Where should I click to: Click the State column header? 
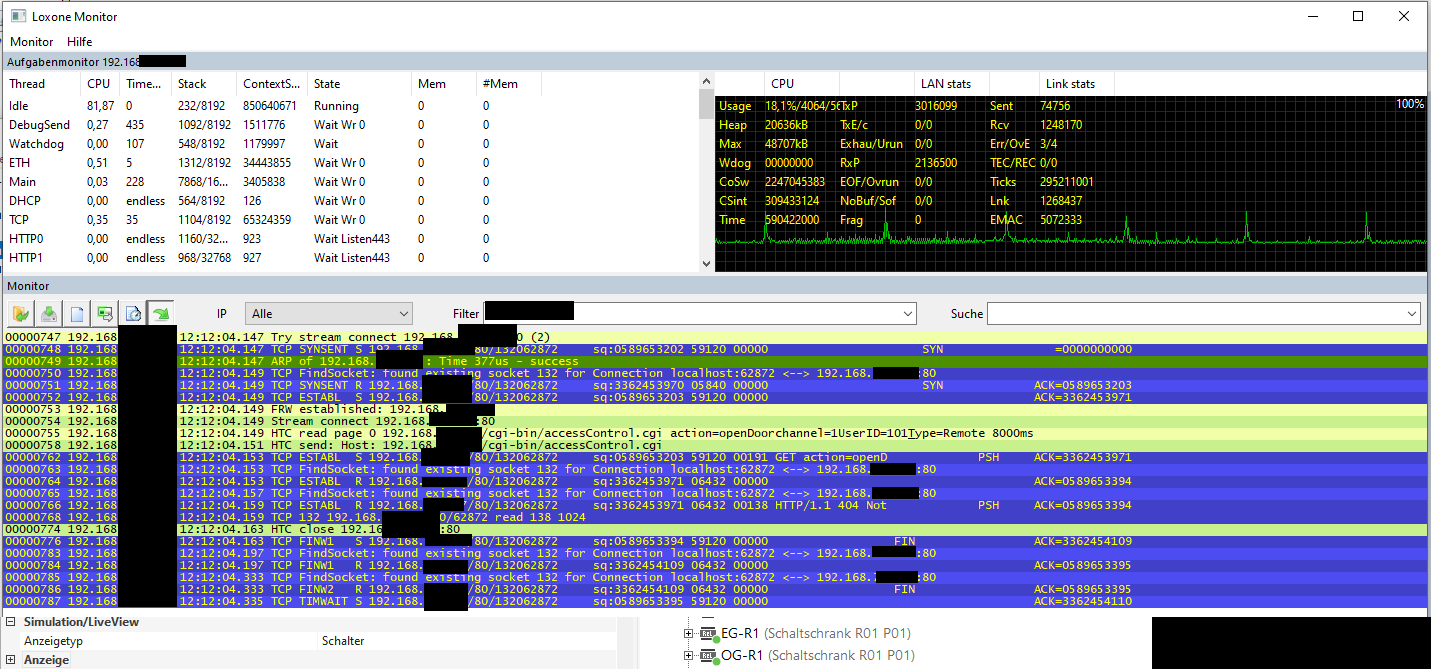click(x=327, y=84)
